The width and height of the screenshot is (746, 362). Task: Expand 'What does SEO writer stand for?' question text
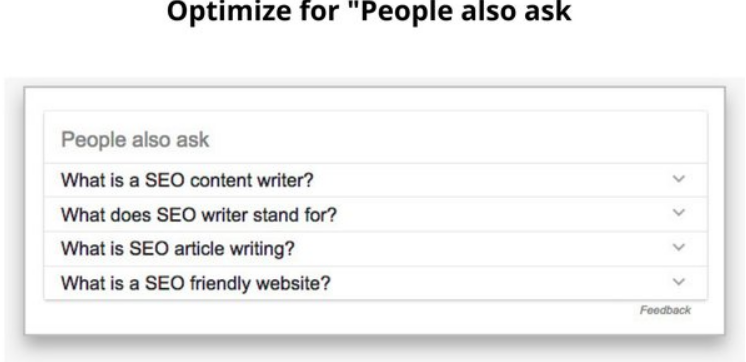[199, 215]
